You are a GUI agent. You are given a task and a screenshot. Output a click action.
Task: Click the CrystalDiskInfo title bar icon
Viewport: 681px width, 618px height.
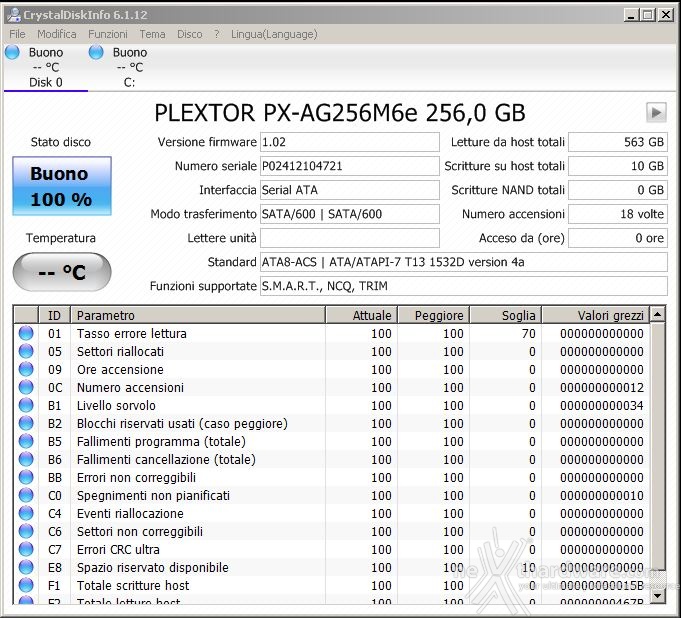point(14,15)
